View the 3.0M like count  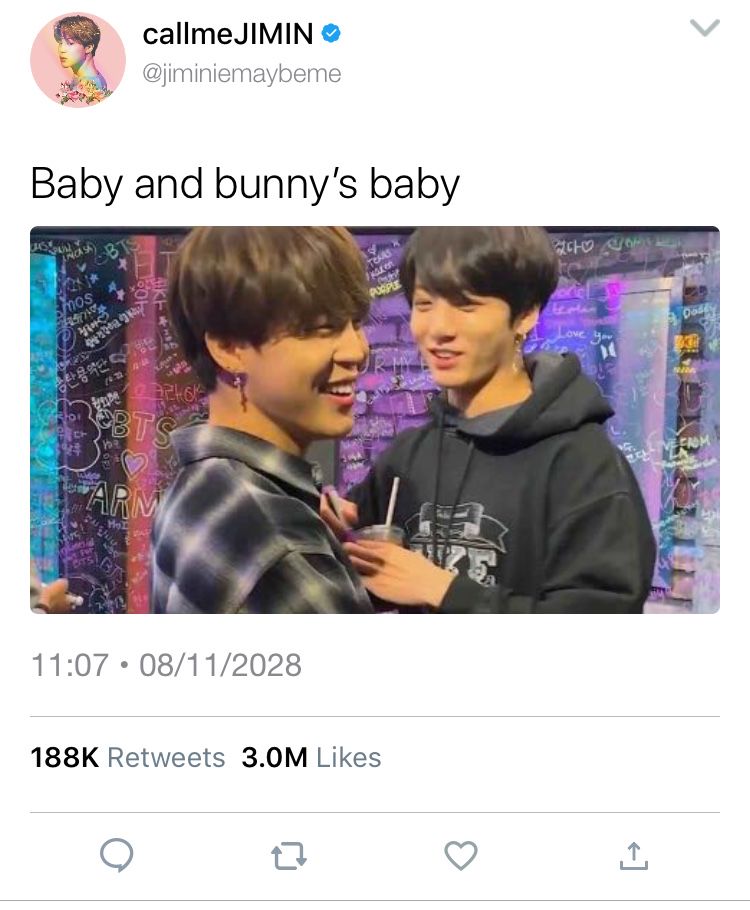[275, 757]
